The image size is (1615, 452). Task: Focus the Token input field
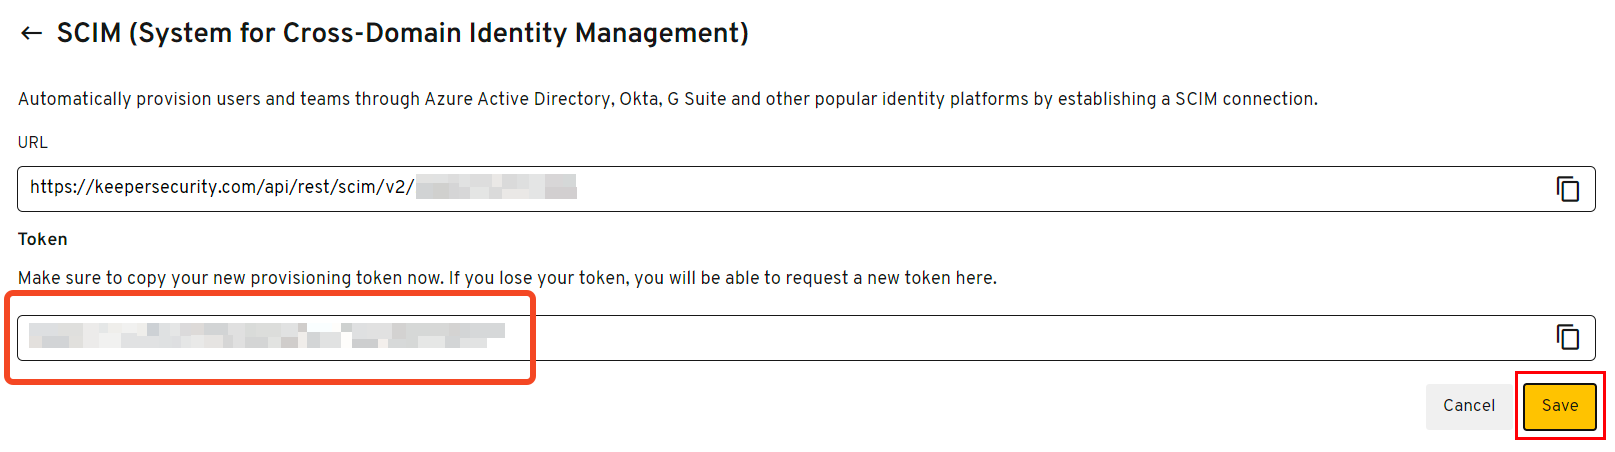click(x=806, y=338)
